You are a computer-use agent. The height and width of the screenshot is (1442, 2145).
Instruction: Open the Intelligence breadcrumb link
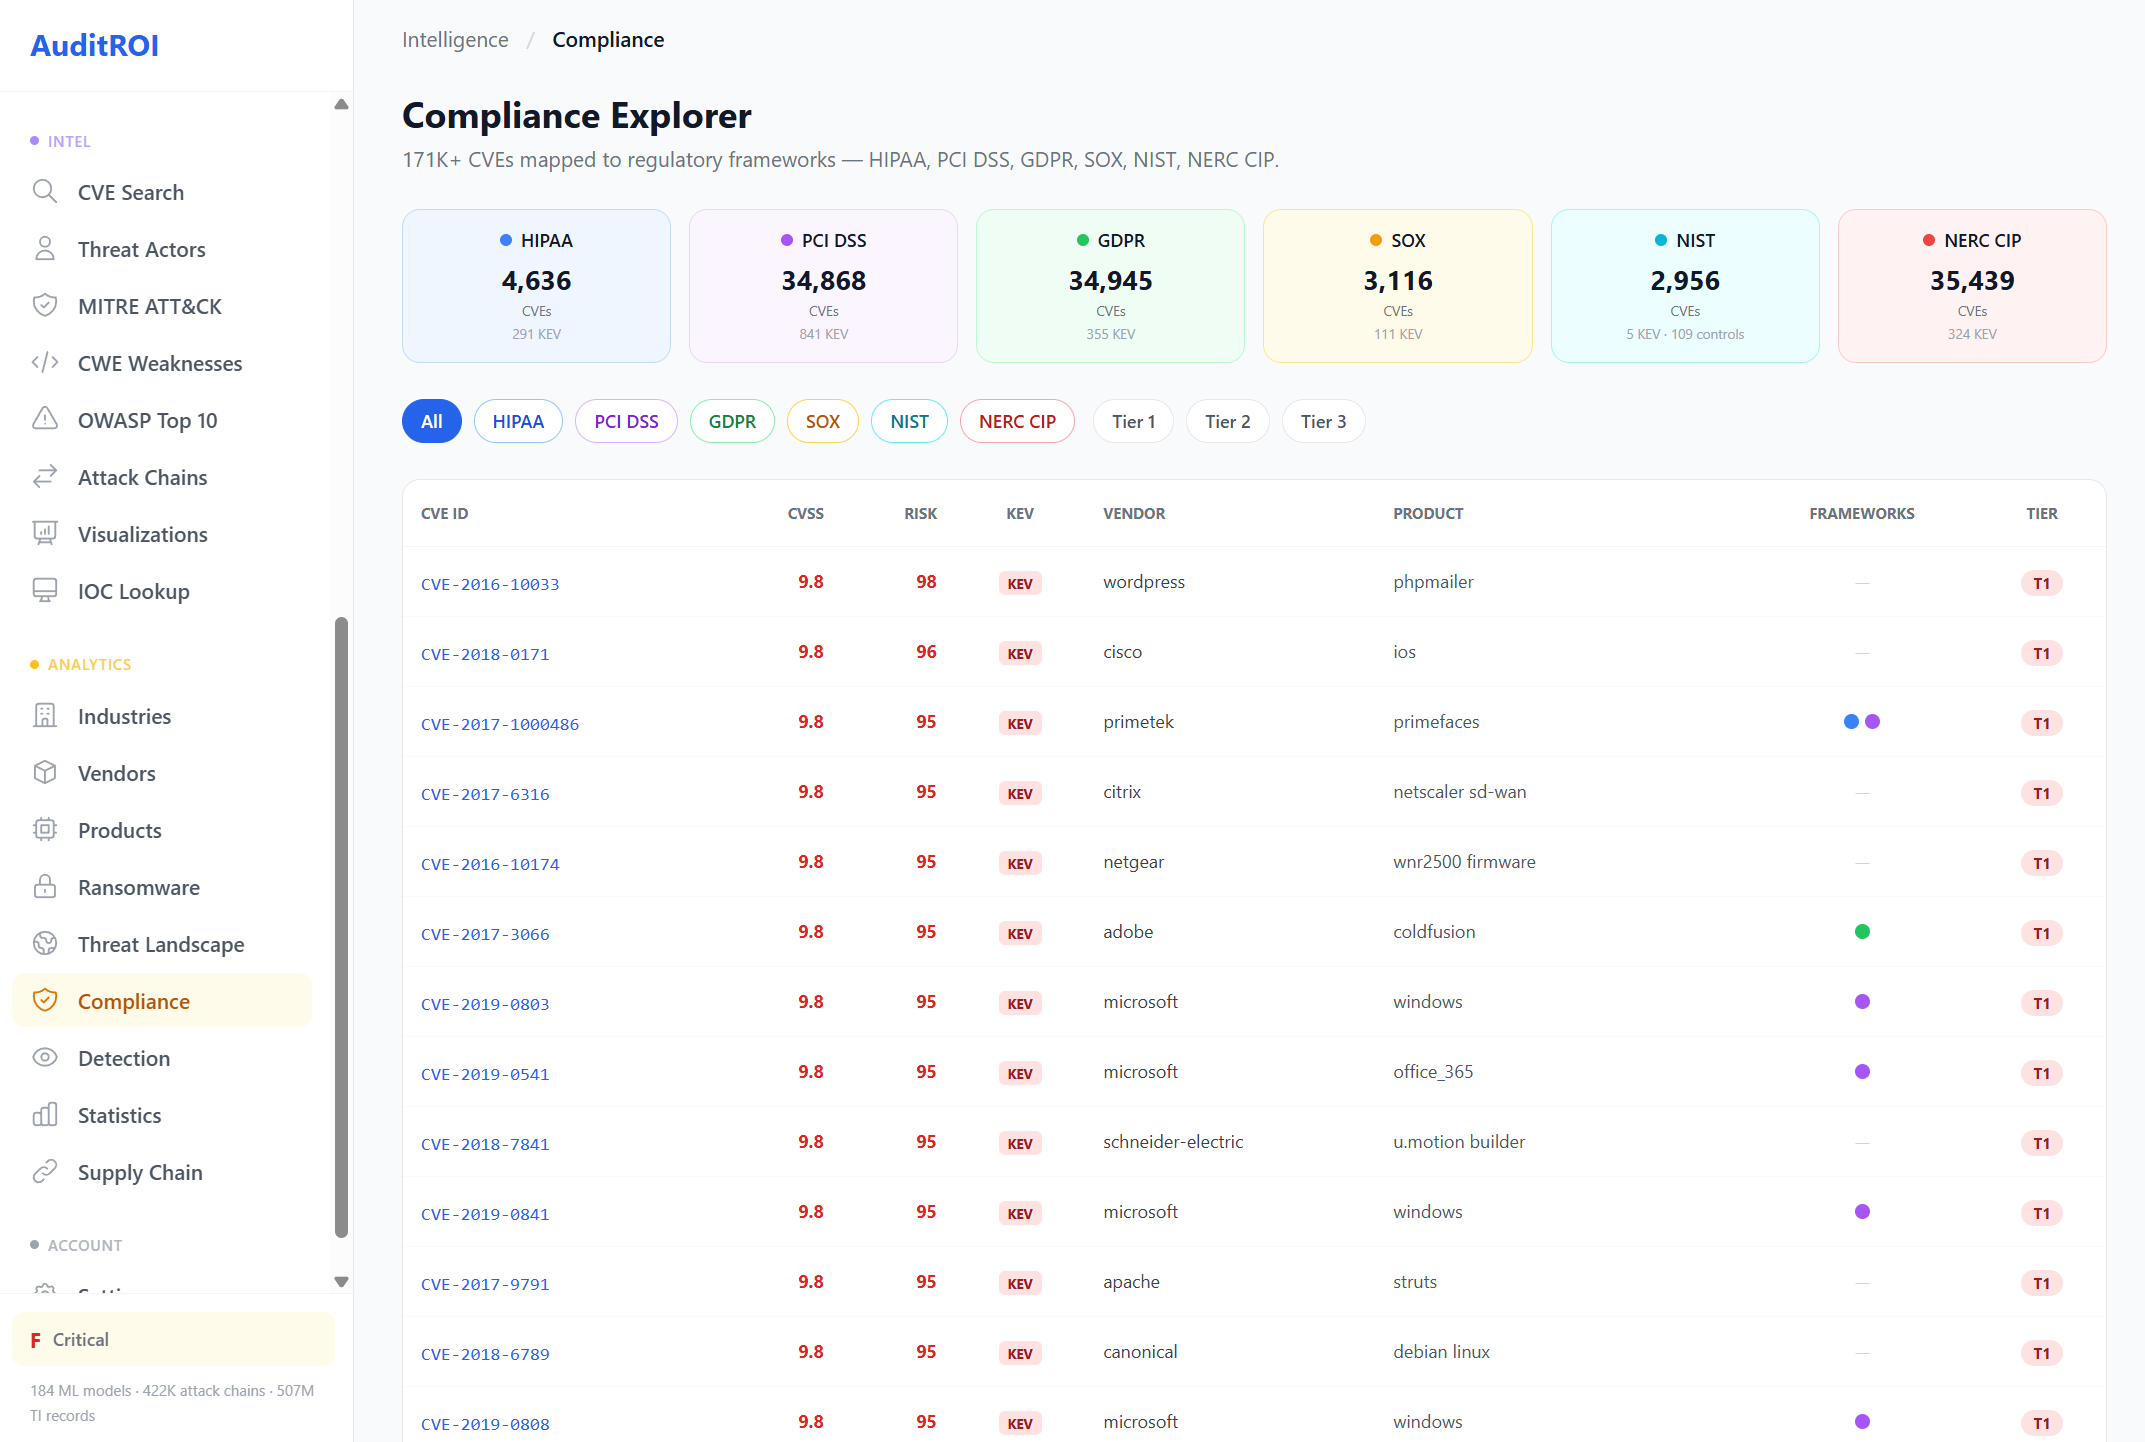pos(455,39)
